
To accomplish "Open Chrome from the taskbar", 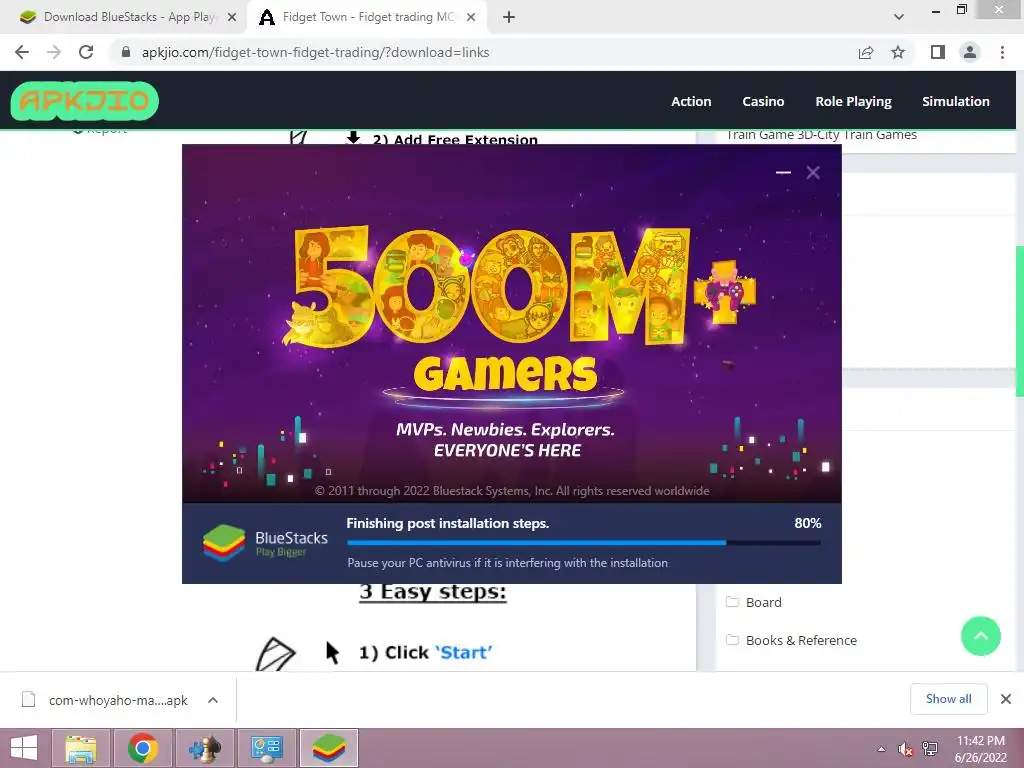I will click(x=142, y=748).
